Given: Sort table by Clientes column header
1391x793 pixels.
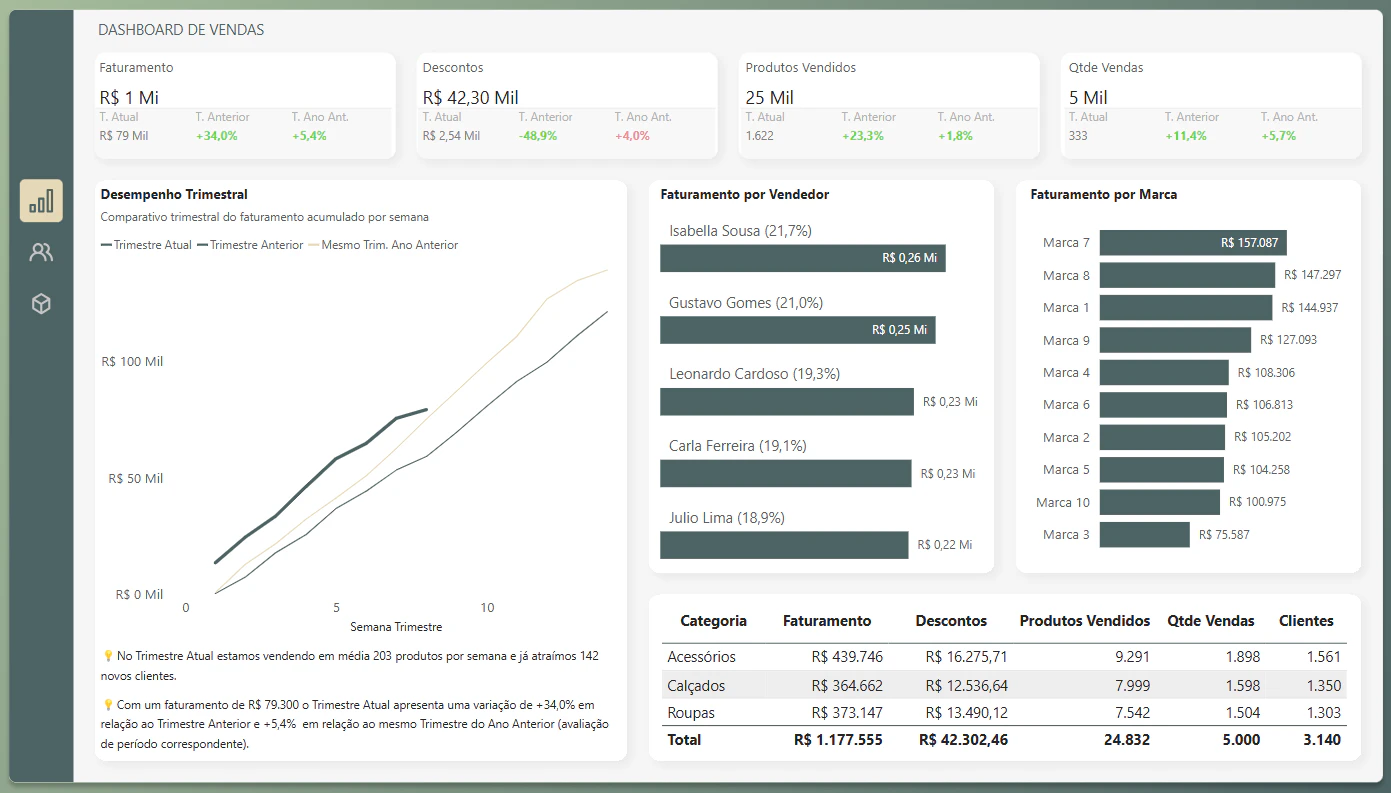Looking at the screenshot, I should pyautogui.click(x=1306, y=621).
